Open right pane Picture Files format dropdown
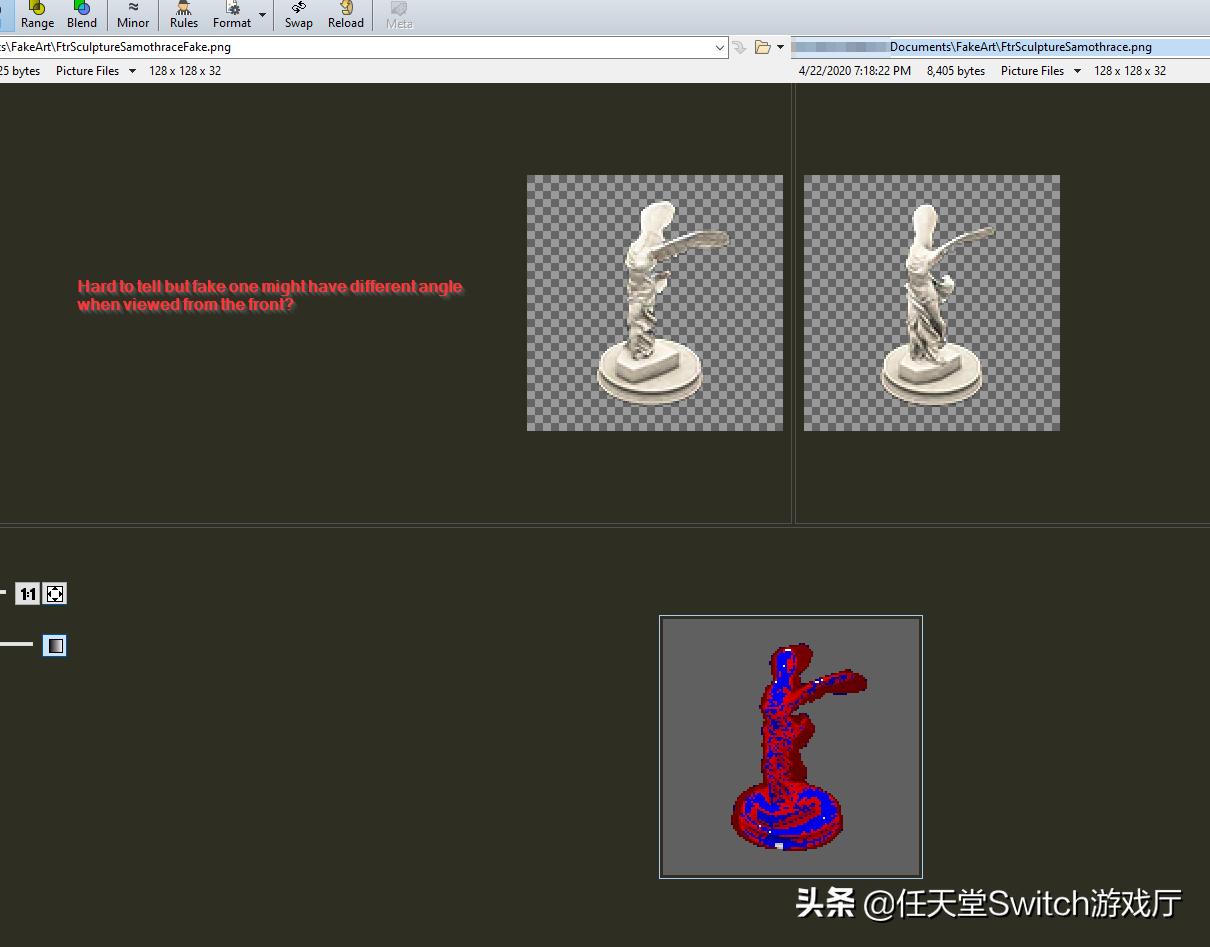The width and height of the screenshot is (1210, 947). [x=1040, y=71]
